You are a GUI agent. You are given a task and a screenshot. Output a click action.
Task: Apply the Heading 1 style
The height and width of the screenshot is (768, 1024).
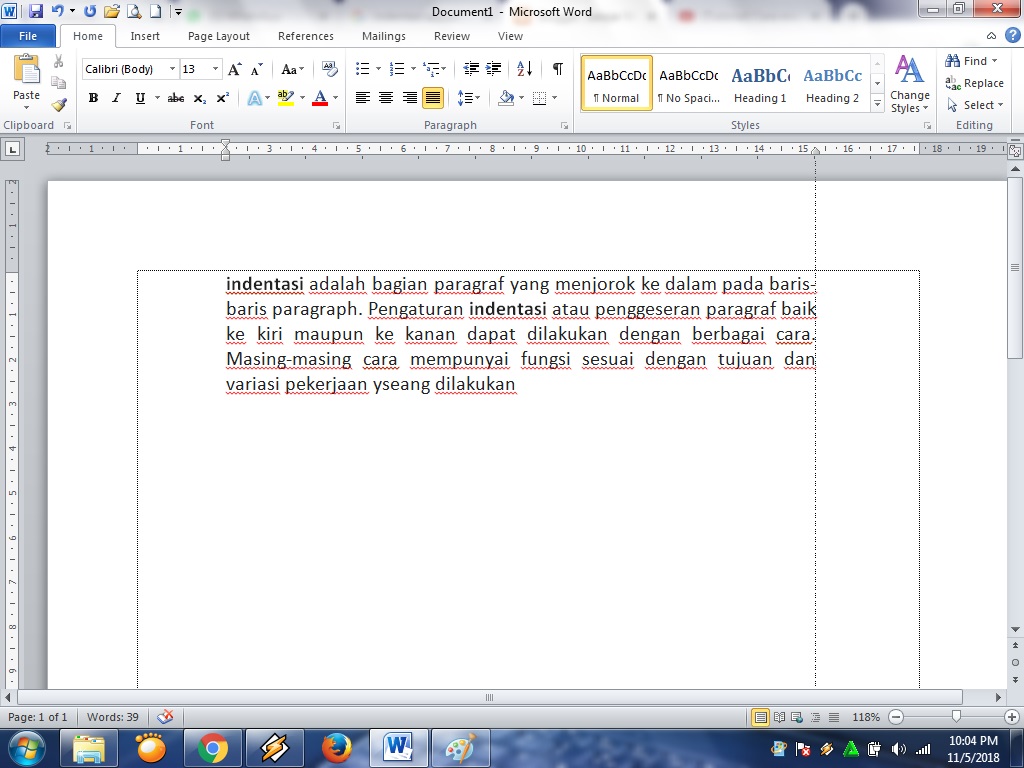coord(760,83)
